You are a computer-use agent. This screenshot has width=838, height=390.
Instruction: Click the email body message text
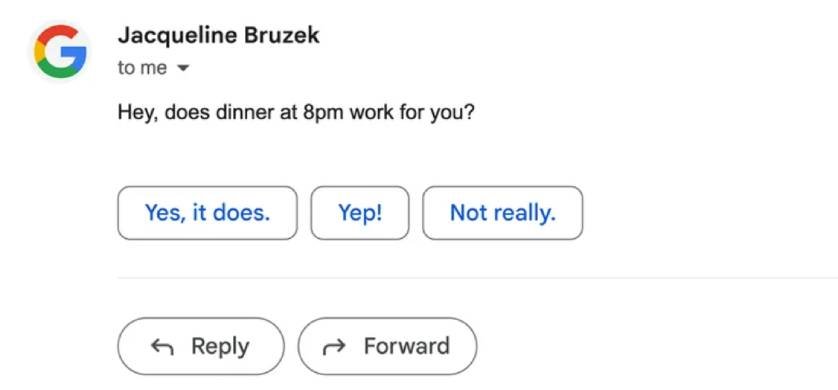point(296,113)
